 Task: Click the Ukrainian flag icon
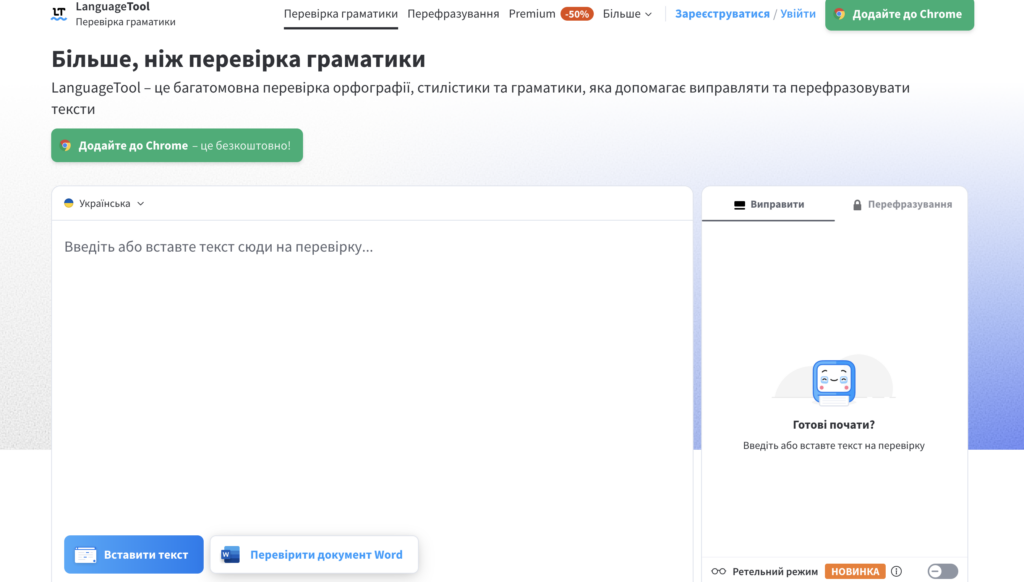[69, 203]
